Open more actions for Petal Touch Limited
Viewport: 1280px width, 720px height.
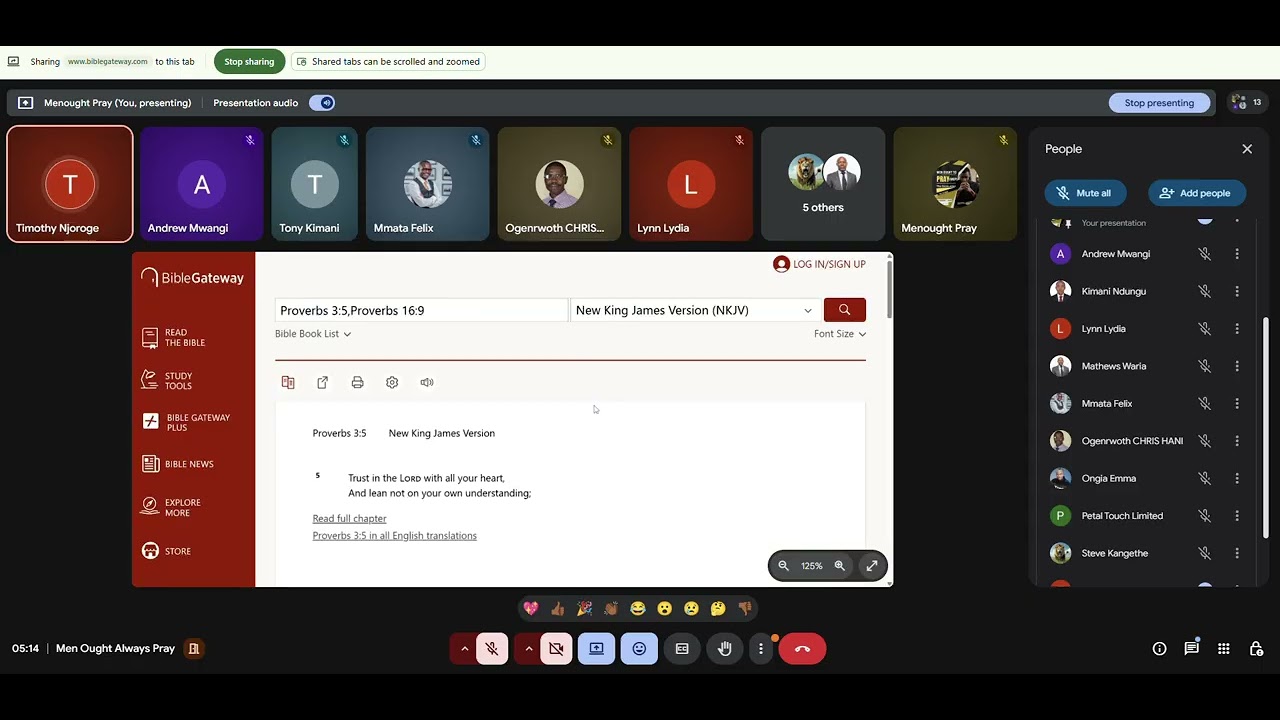(1237, 516)
